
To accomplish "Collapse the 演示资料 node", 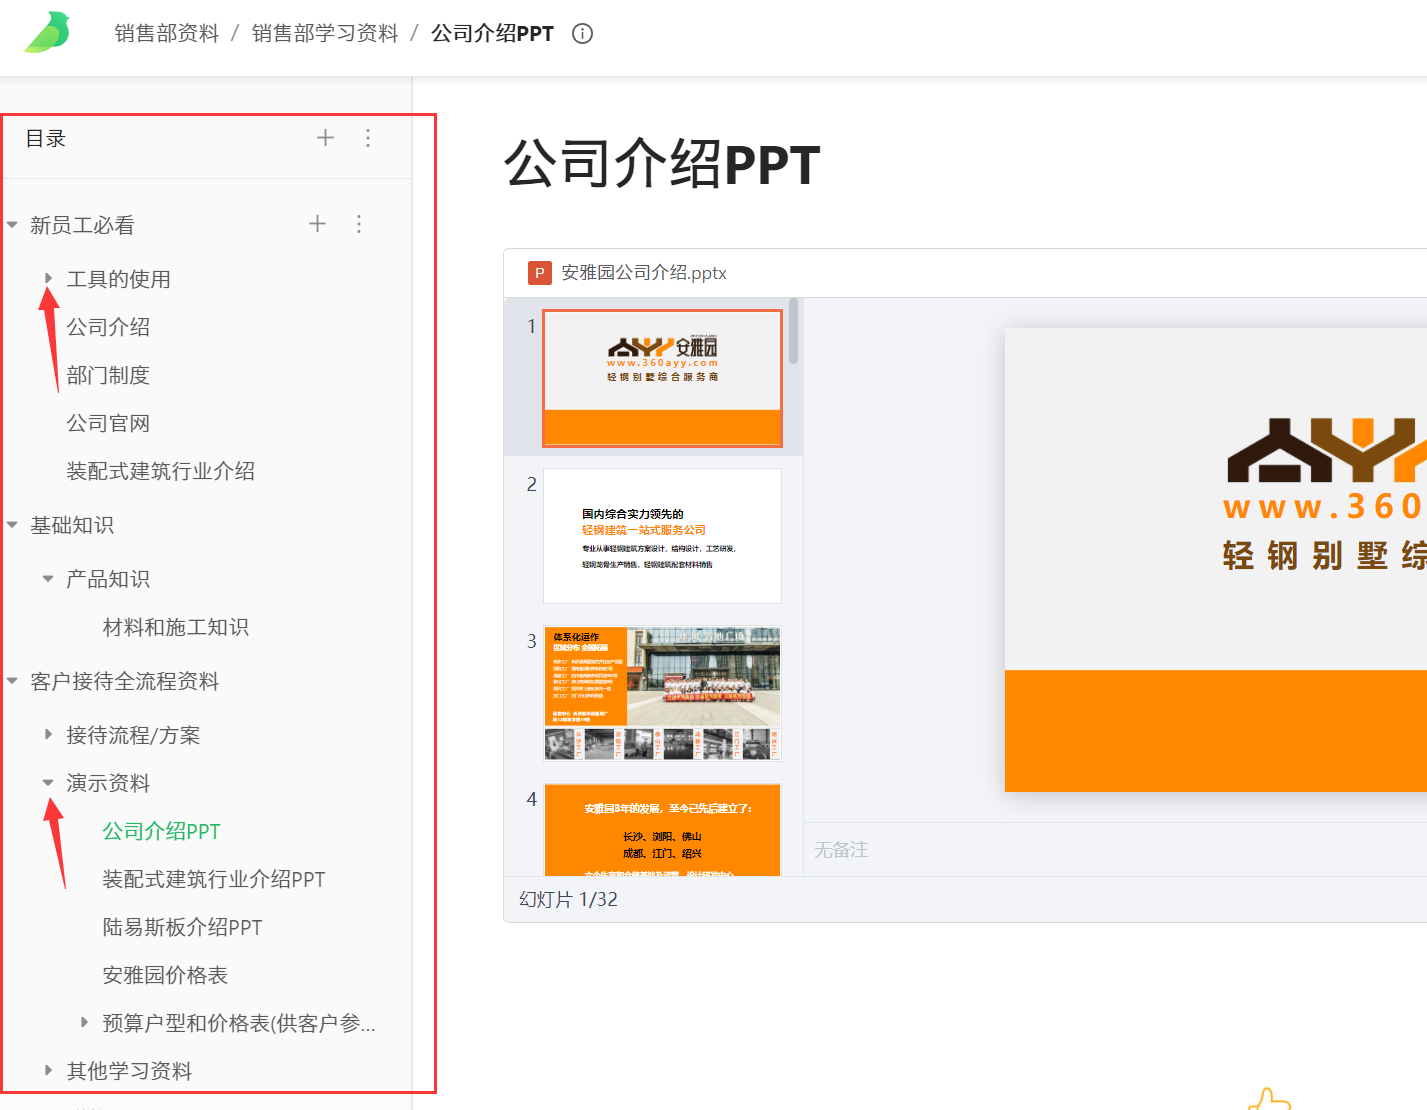I will [48, 783].
